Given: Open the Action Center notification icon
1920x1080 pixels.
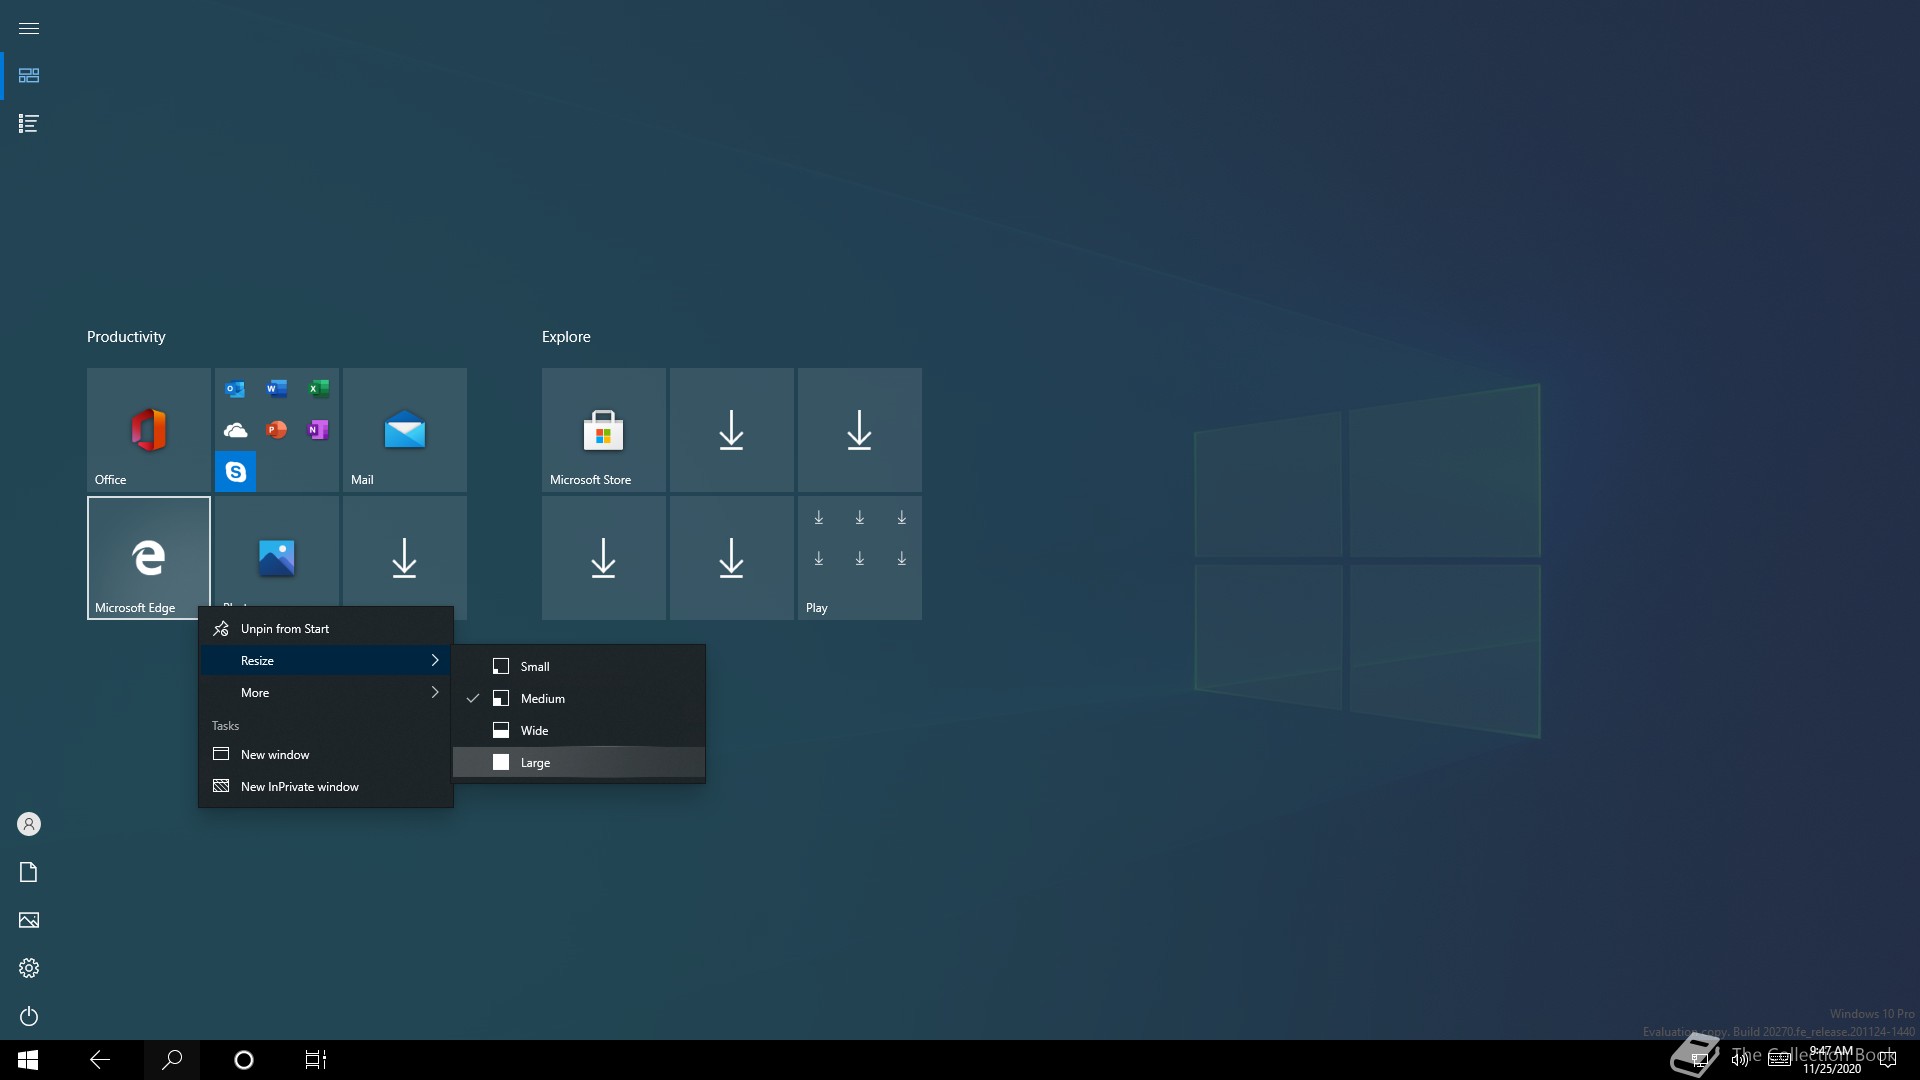Looking at the screenshot, I should (1888, 1060).
